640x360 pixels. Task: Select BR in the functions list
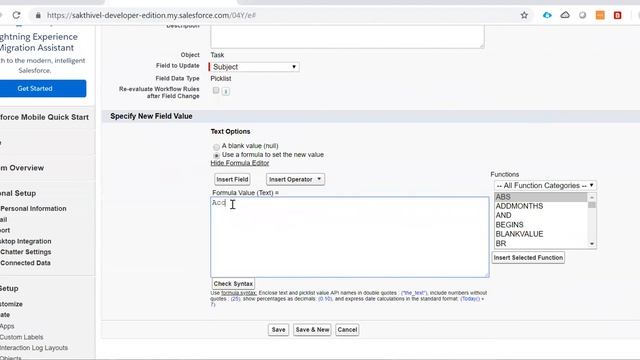pyautogui.click(x=541, y=244)
